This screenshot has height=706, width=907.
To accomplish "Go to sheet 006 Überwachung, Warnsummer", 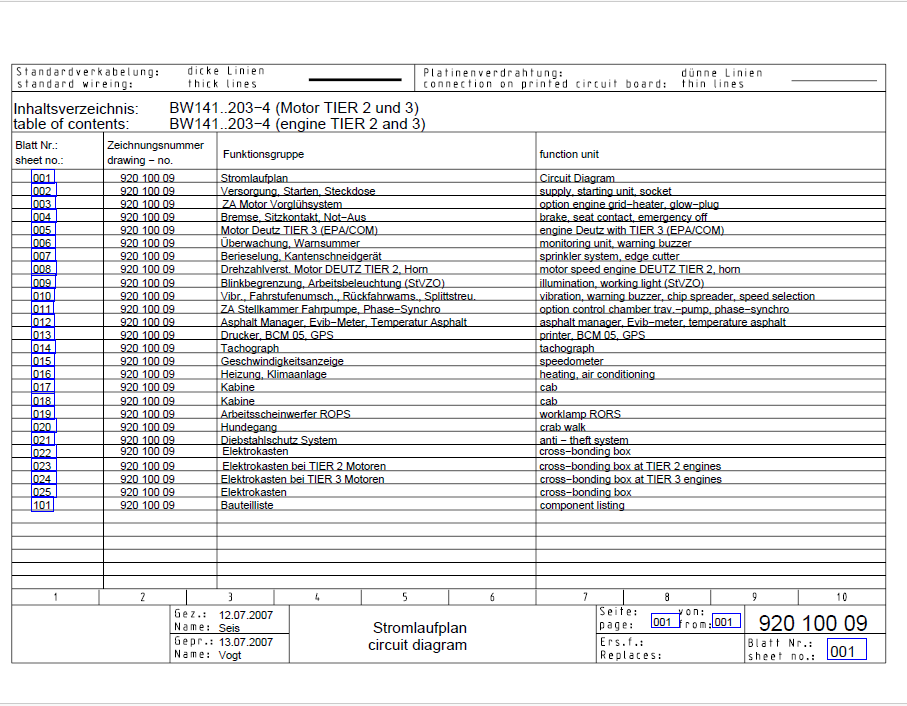I will [x=43, y=243].
